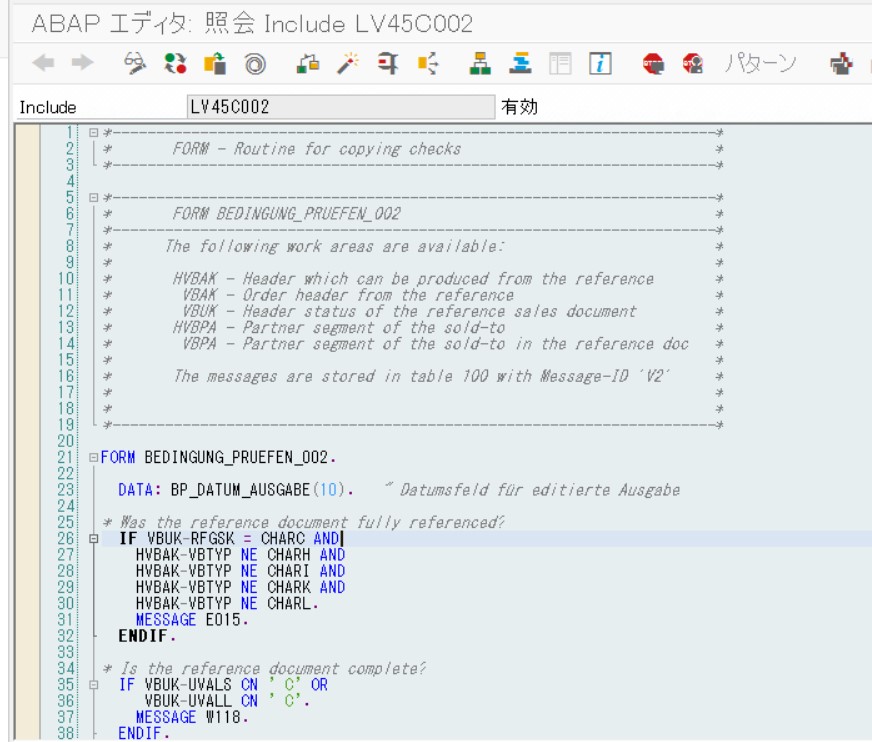Screen dimensions: 872x742
Task: Click the Enhance spiral icon
Action: coord(255,65)
